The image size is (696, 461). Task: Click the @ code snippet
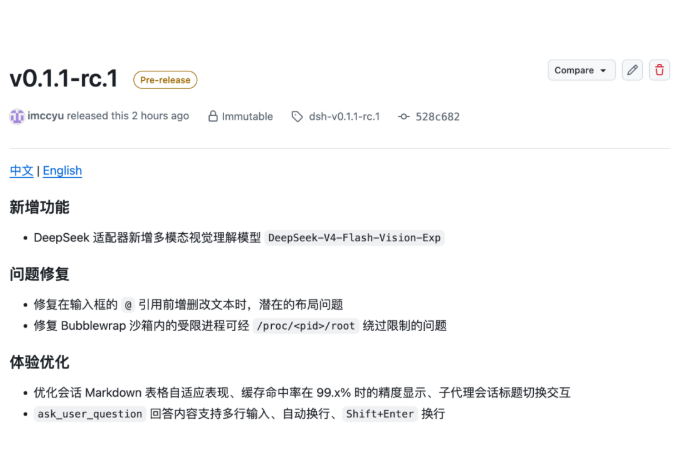click(x=128, y=305)
